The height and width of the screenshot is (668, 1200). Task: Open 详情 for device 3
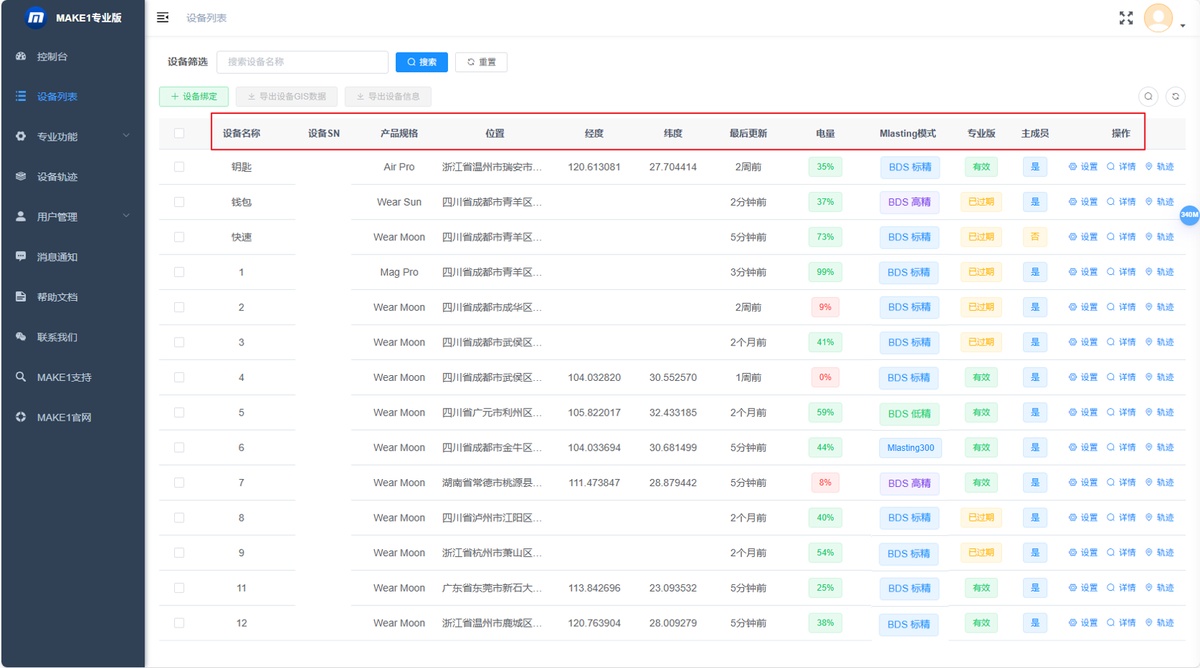[x=1121, y=342]
